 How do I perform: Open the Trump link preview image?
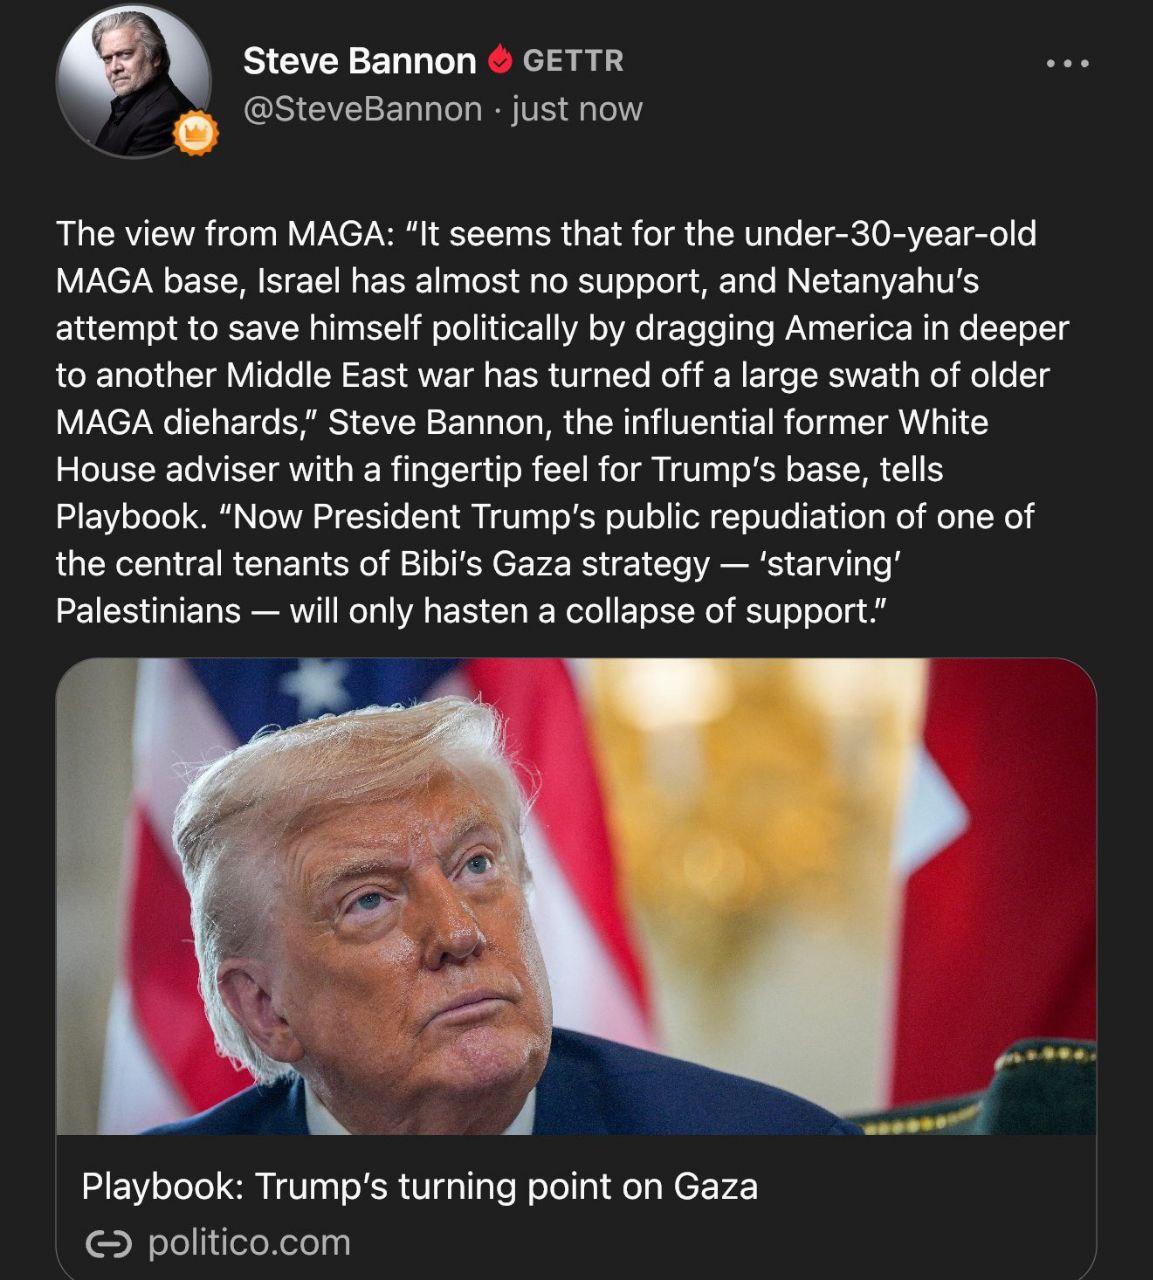(x=576, y=896)
